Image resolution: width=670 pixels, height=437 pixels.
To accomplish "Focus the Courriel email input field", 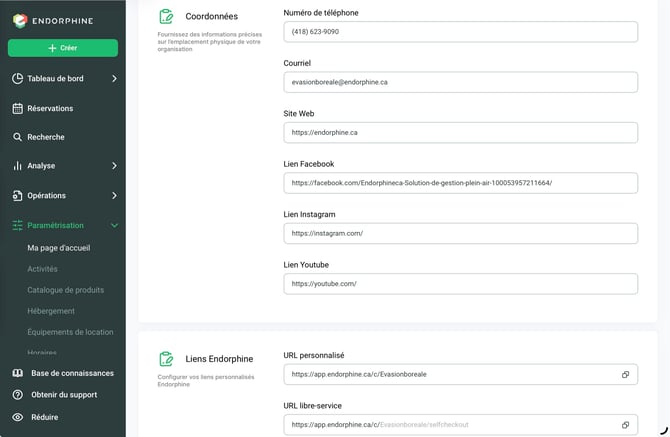I will pyautogui.click(x=461, y=82).
